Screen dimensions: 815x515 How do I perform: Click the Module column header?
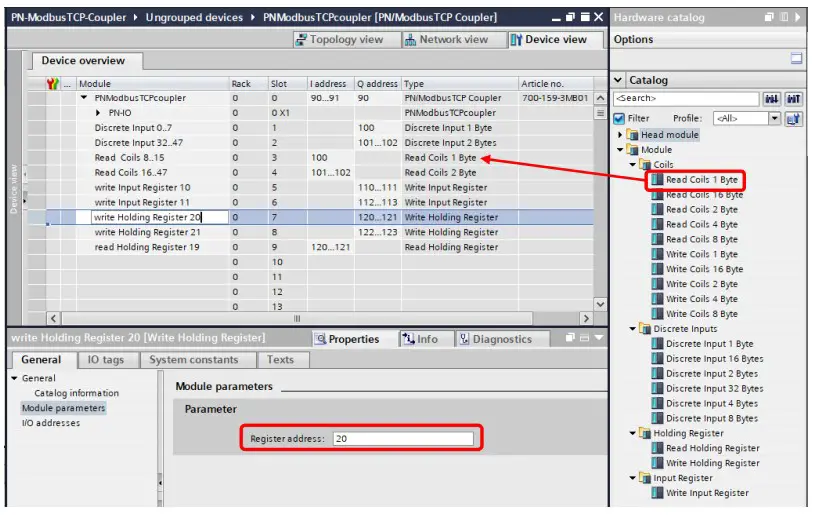(x=152, y=84)
